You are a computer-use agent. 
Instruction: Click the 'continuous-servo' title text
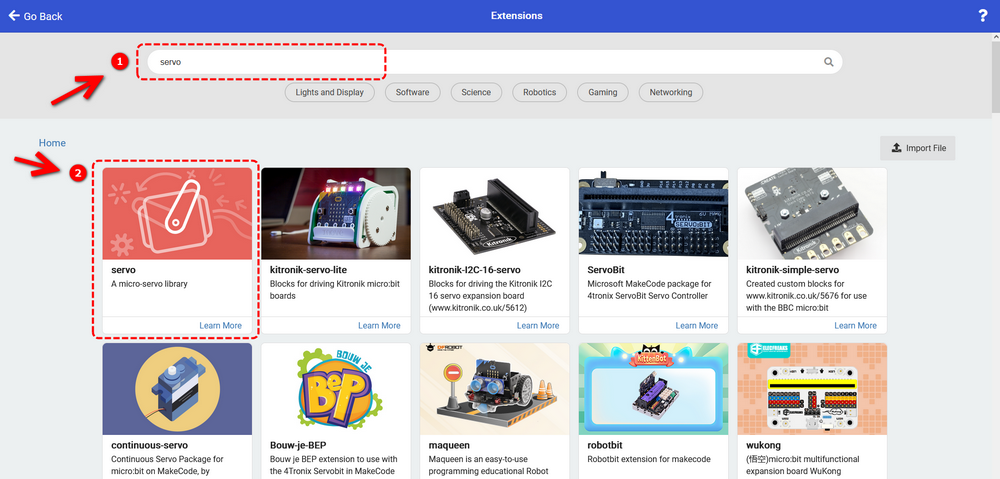149,445
